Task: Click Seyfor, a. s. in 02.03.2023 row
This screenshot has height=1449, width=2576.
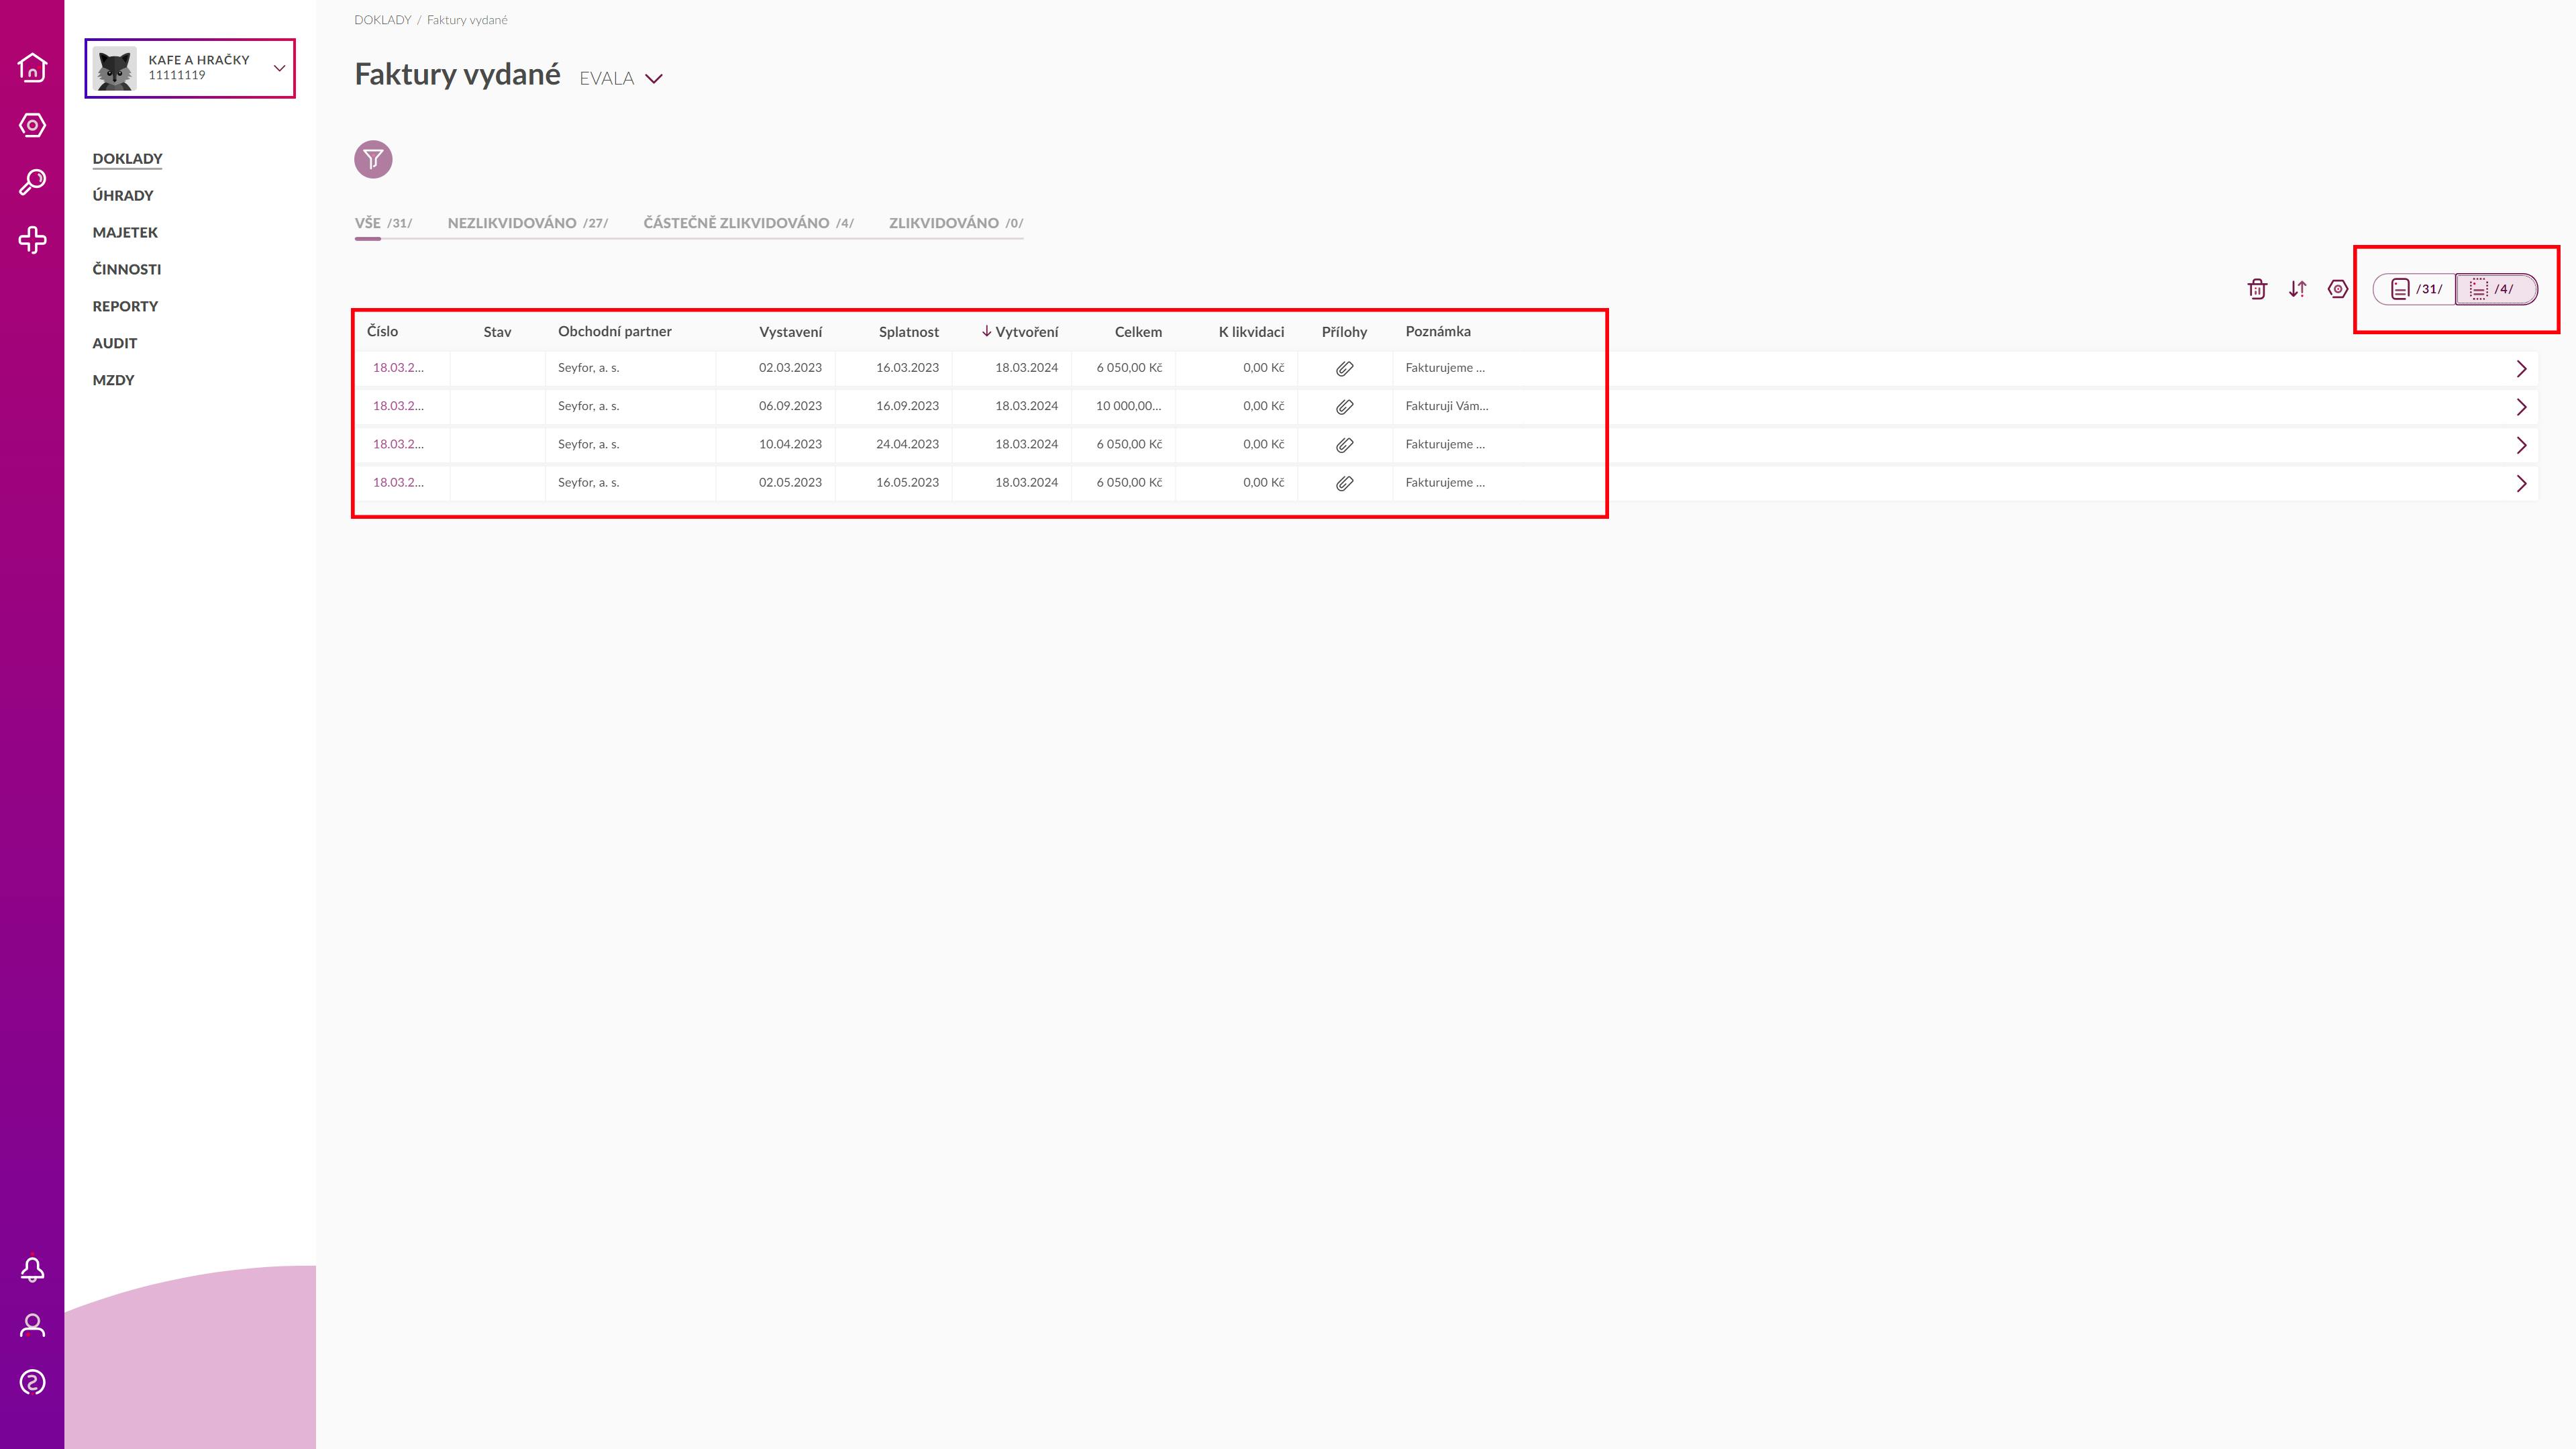Action: pyautogui.click(x=588, y=368)
